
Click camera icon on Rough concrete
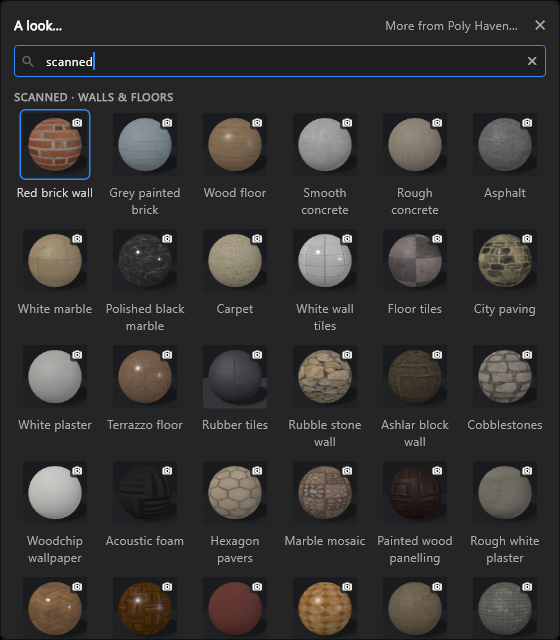437,122
